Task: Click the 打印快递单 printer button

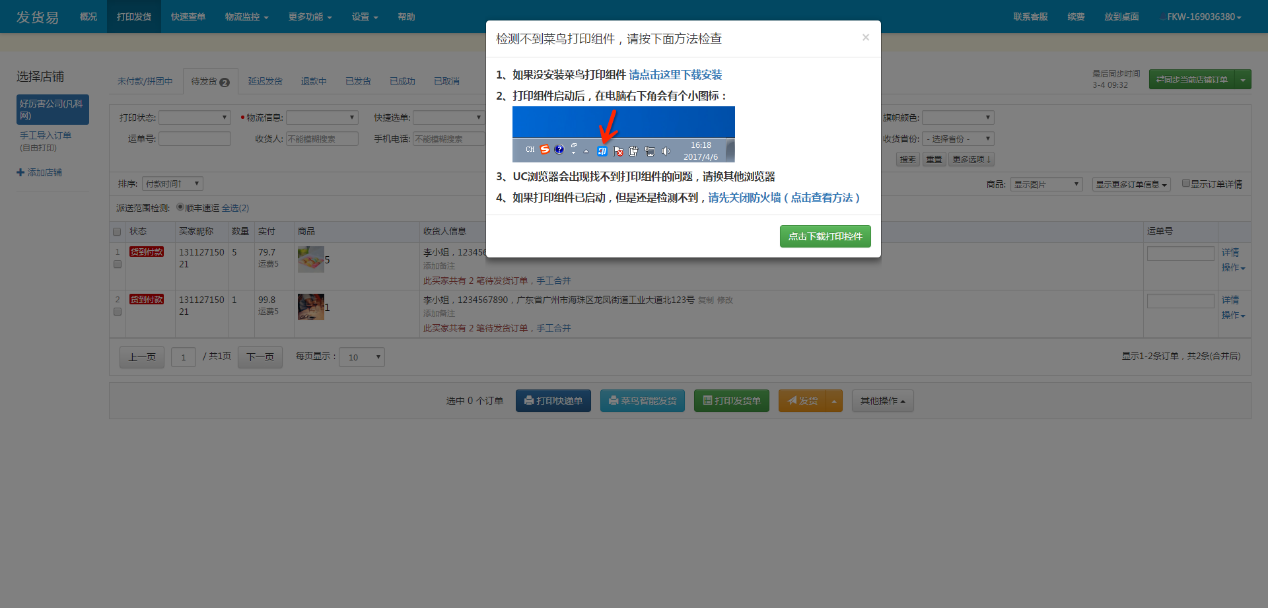Action: (x=553, y=401)
